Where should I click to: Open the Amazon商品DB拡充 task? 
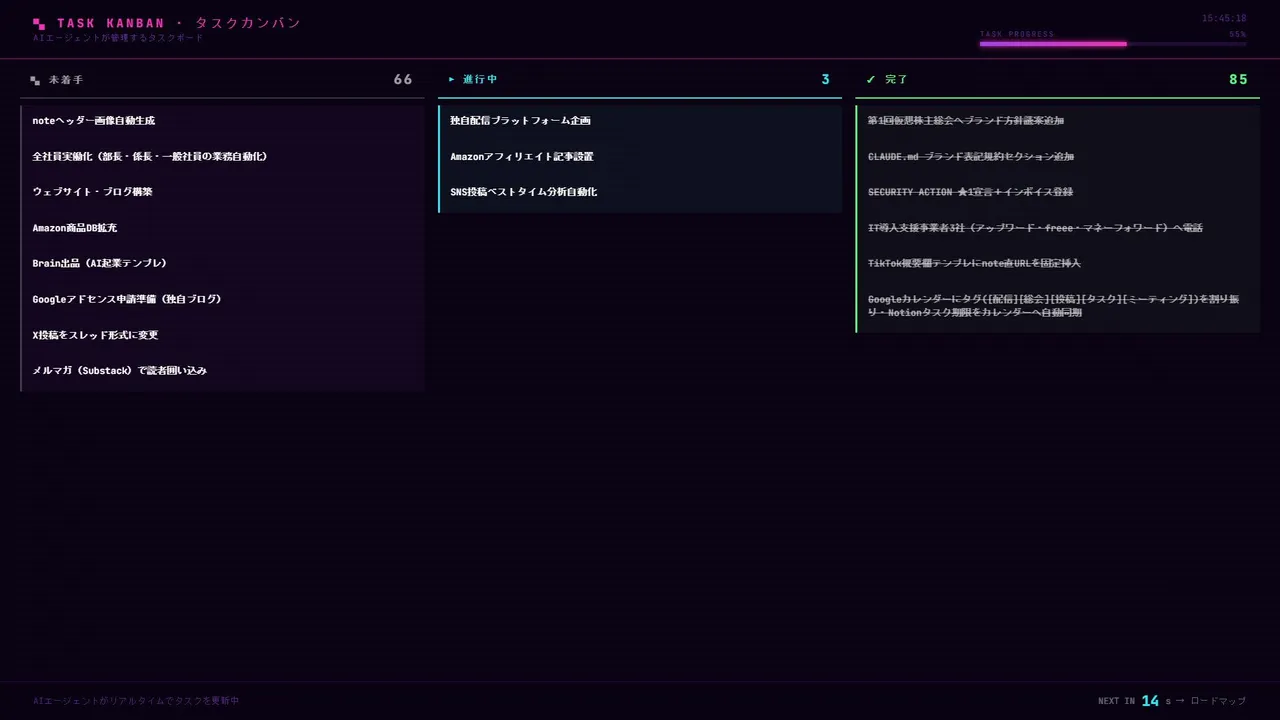pos(223,228)
